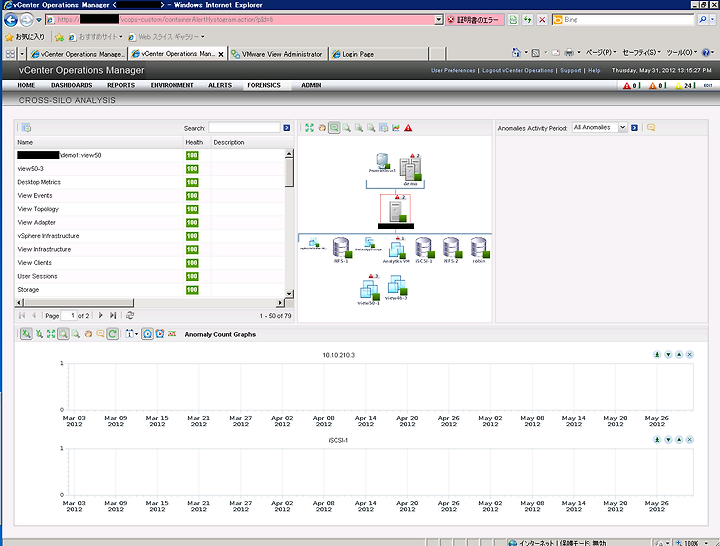Open the User Preferences link
This screenshot has height=546, width=720.
tap(453, 70)
